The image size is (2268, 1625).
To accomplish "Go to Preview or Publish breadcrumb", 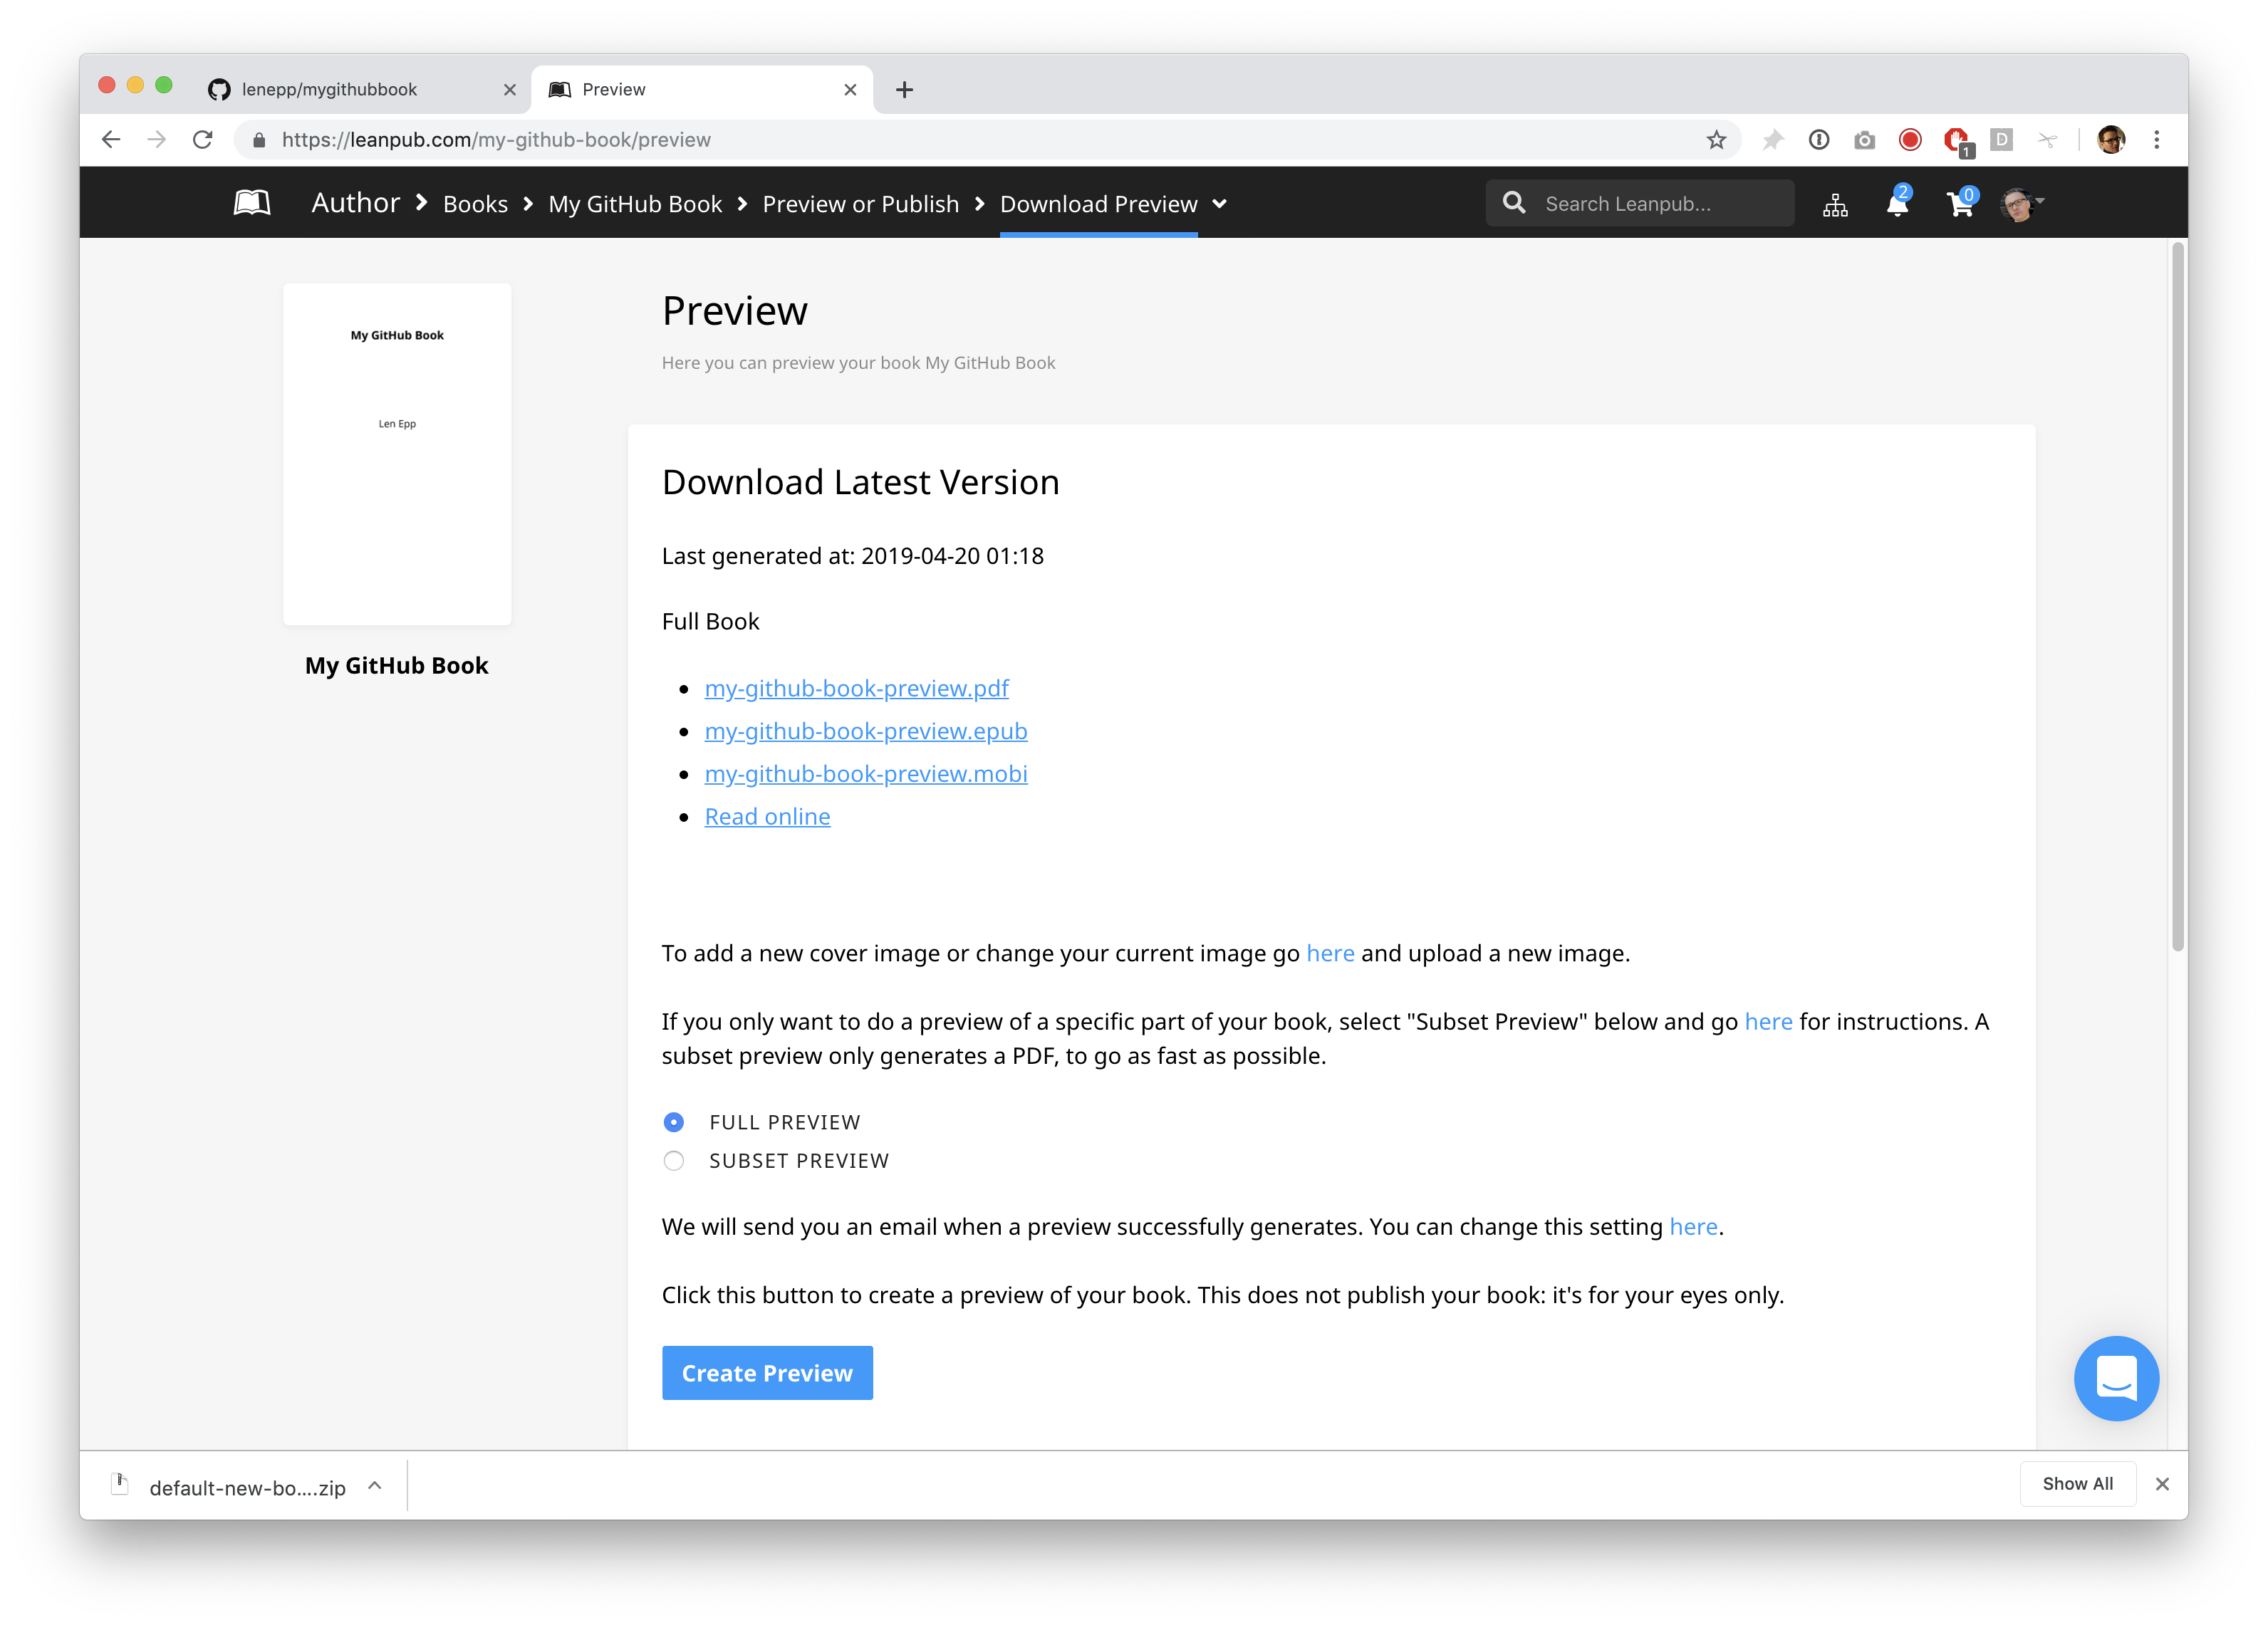I will pos(860,204).
